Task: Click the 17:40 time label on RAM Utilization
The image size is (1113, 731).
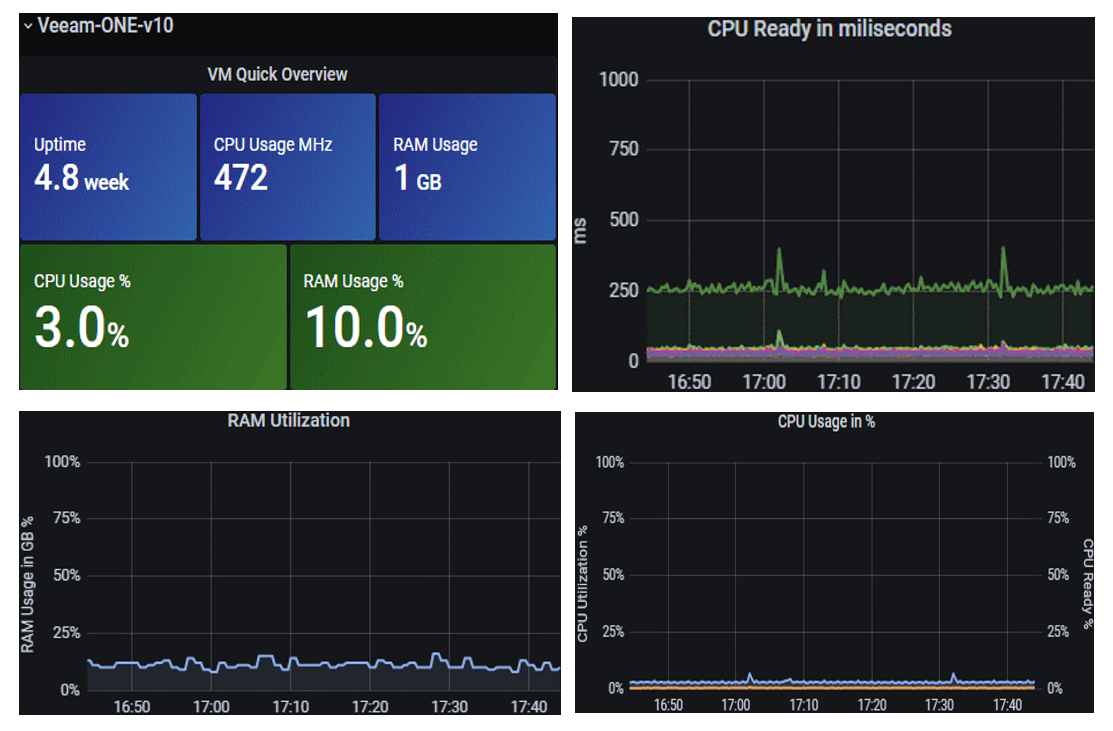Action: pos(529,707)
